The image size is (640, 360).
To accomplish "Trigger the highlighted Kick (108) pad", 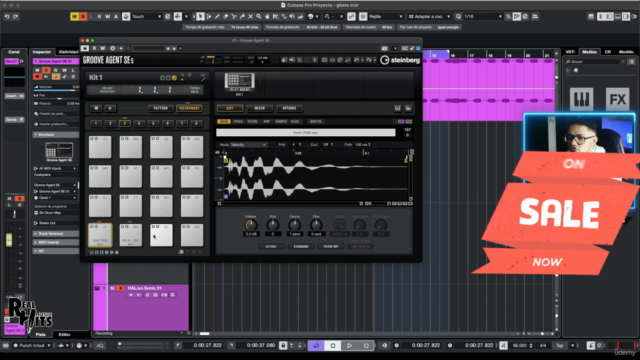I will [x=100, y=235].
